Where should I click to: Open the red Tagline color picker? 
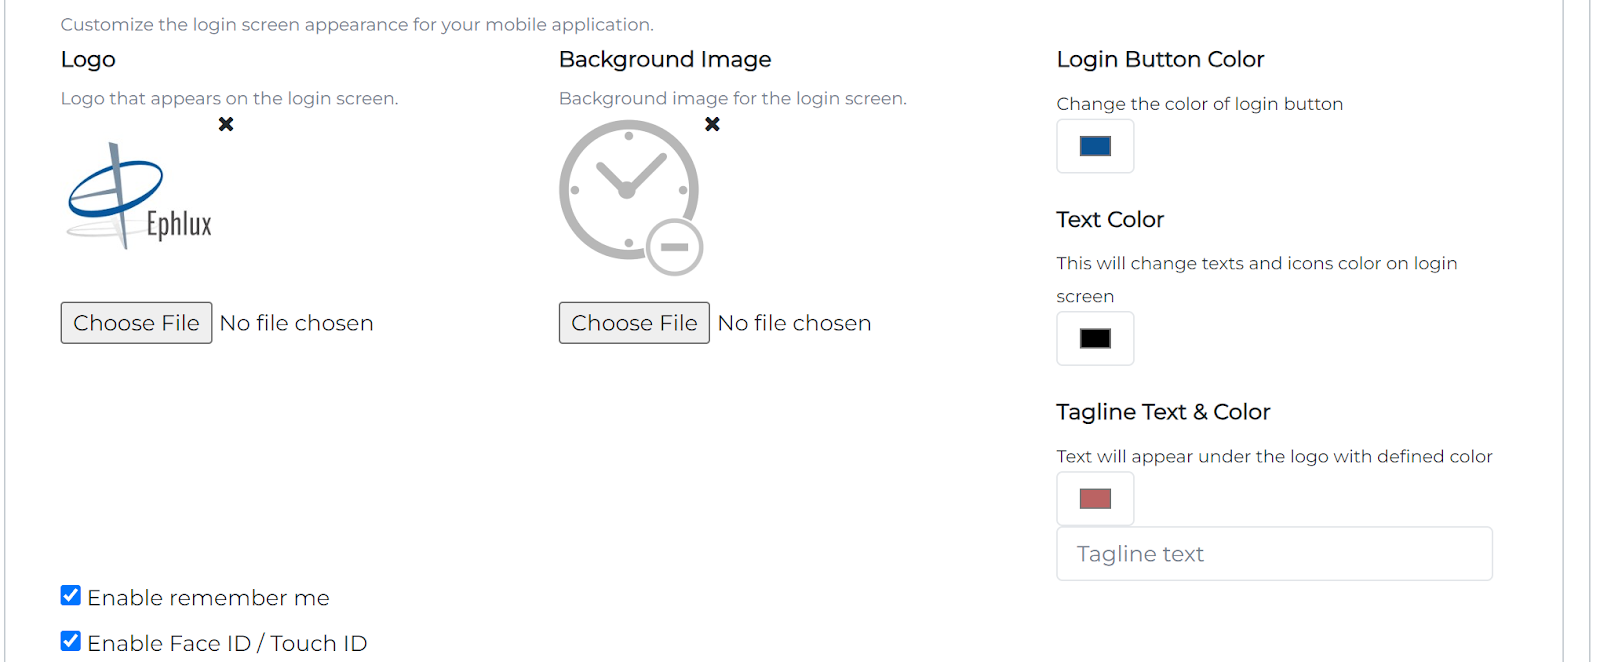click(1095, 498)
